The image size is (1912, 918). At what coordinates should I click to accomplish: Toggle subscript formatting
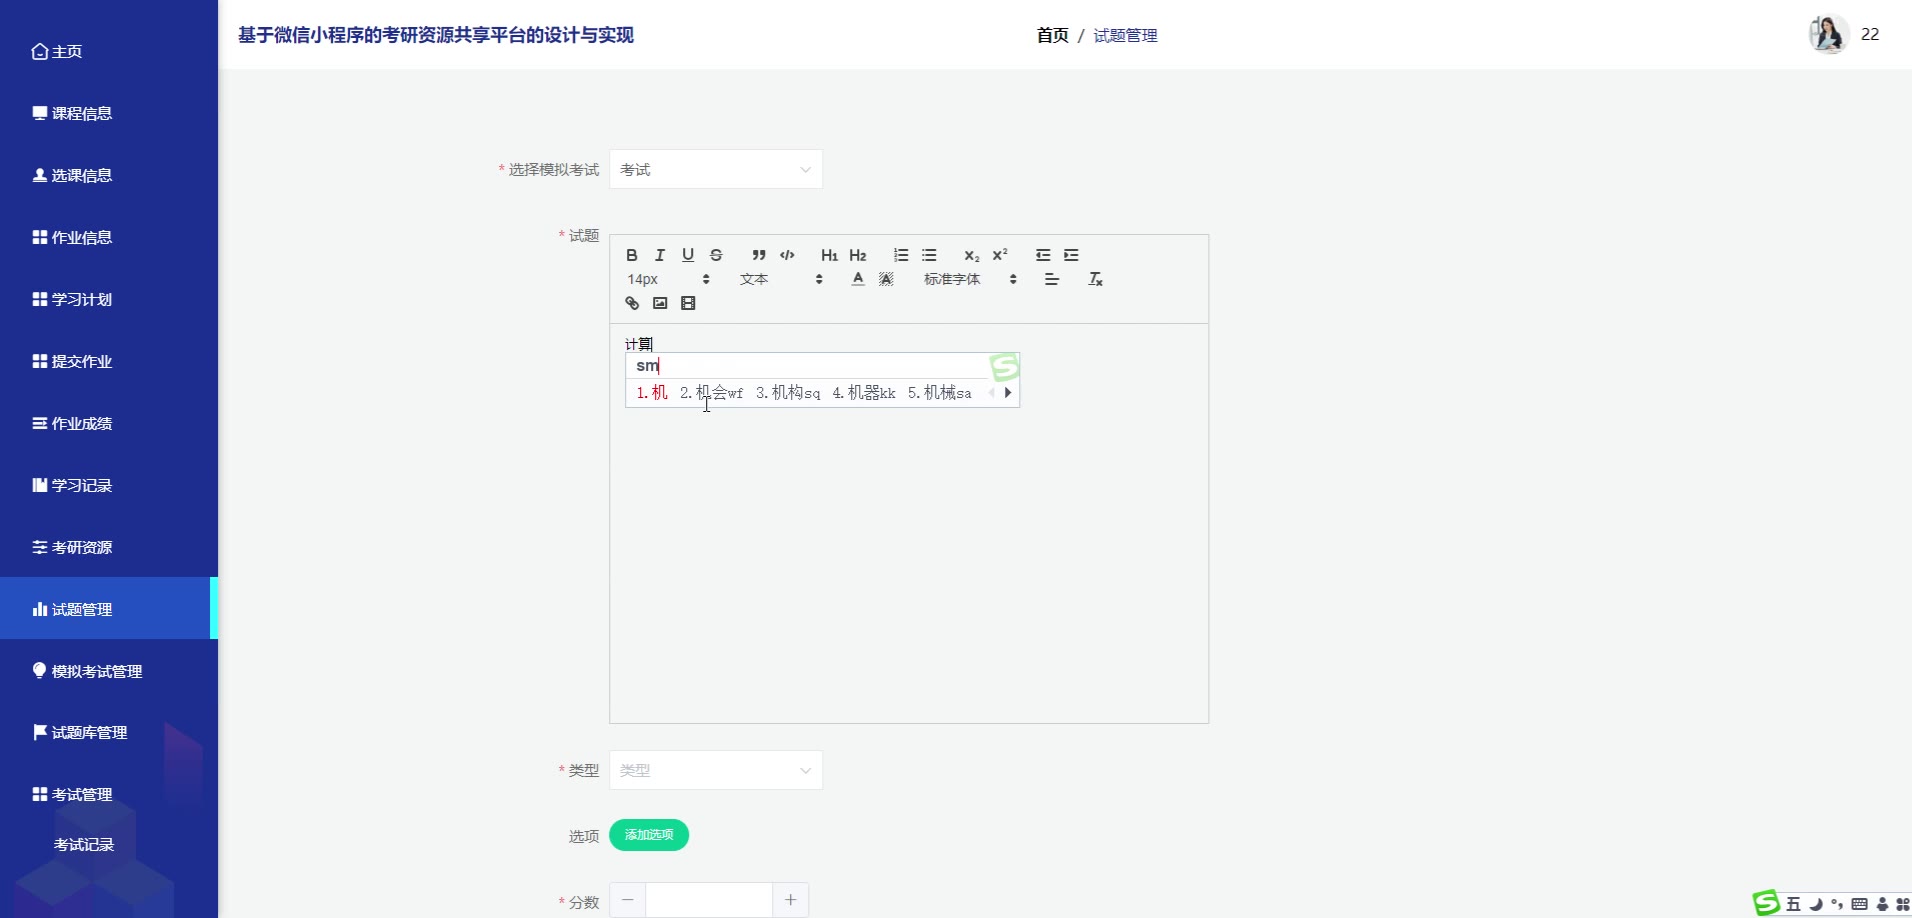[972, 255]
